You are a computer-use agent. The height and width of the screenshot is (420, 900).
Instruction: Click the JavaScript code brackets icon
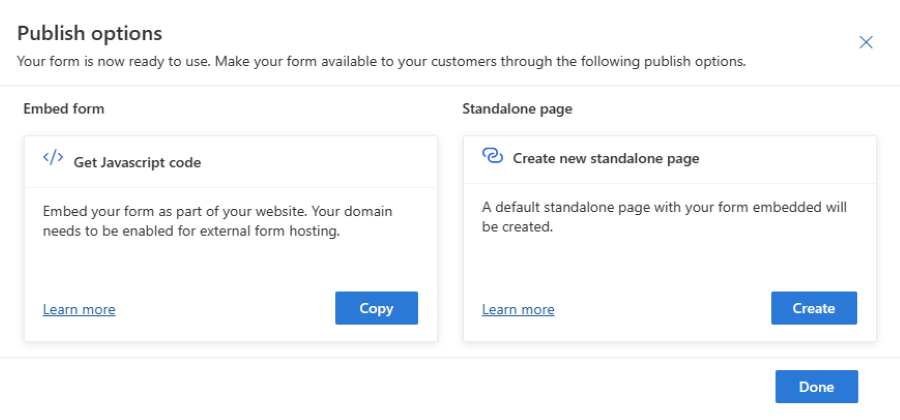point(53,158)
